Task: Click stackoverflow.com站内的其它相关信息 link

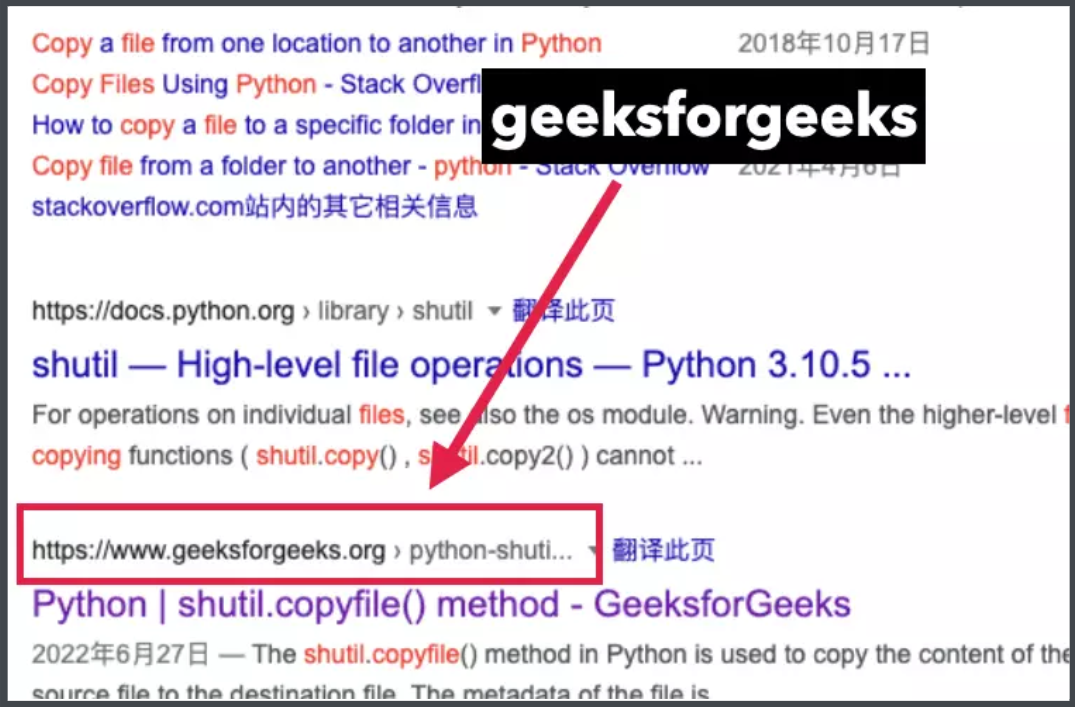Action: [x=254, y=206]
